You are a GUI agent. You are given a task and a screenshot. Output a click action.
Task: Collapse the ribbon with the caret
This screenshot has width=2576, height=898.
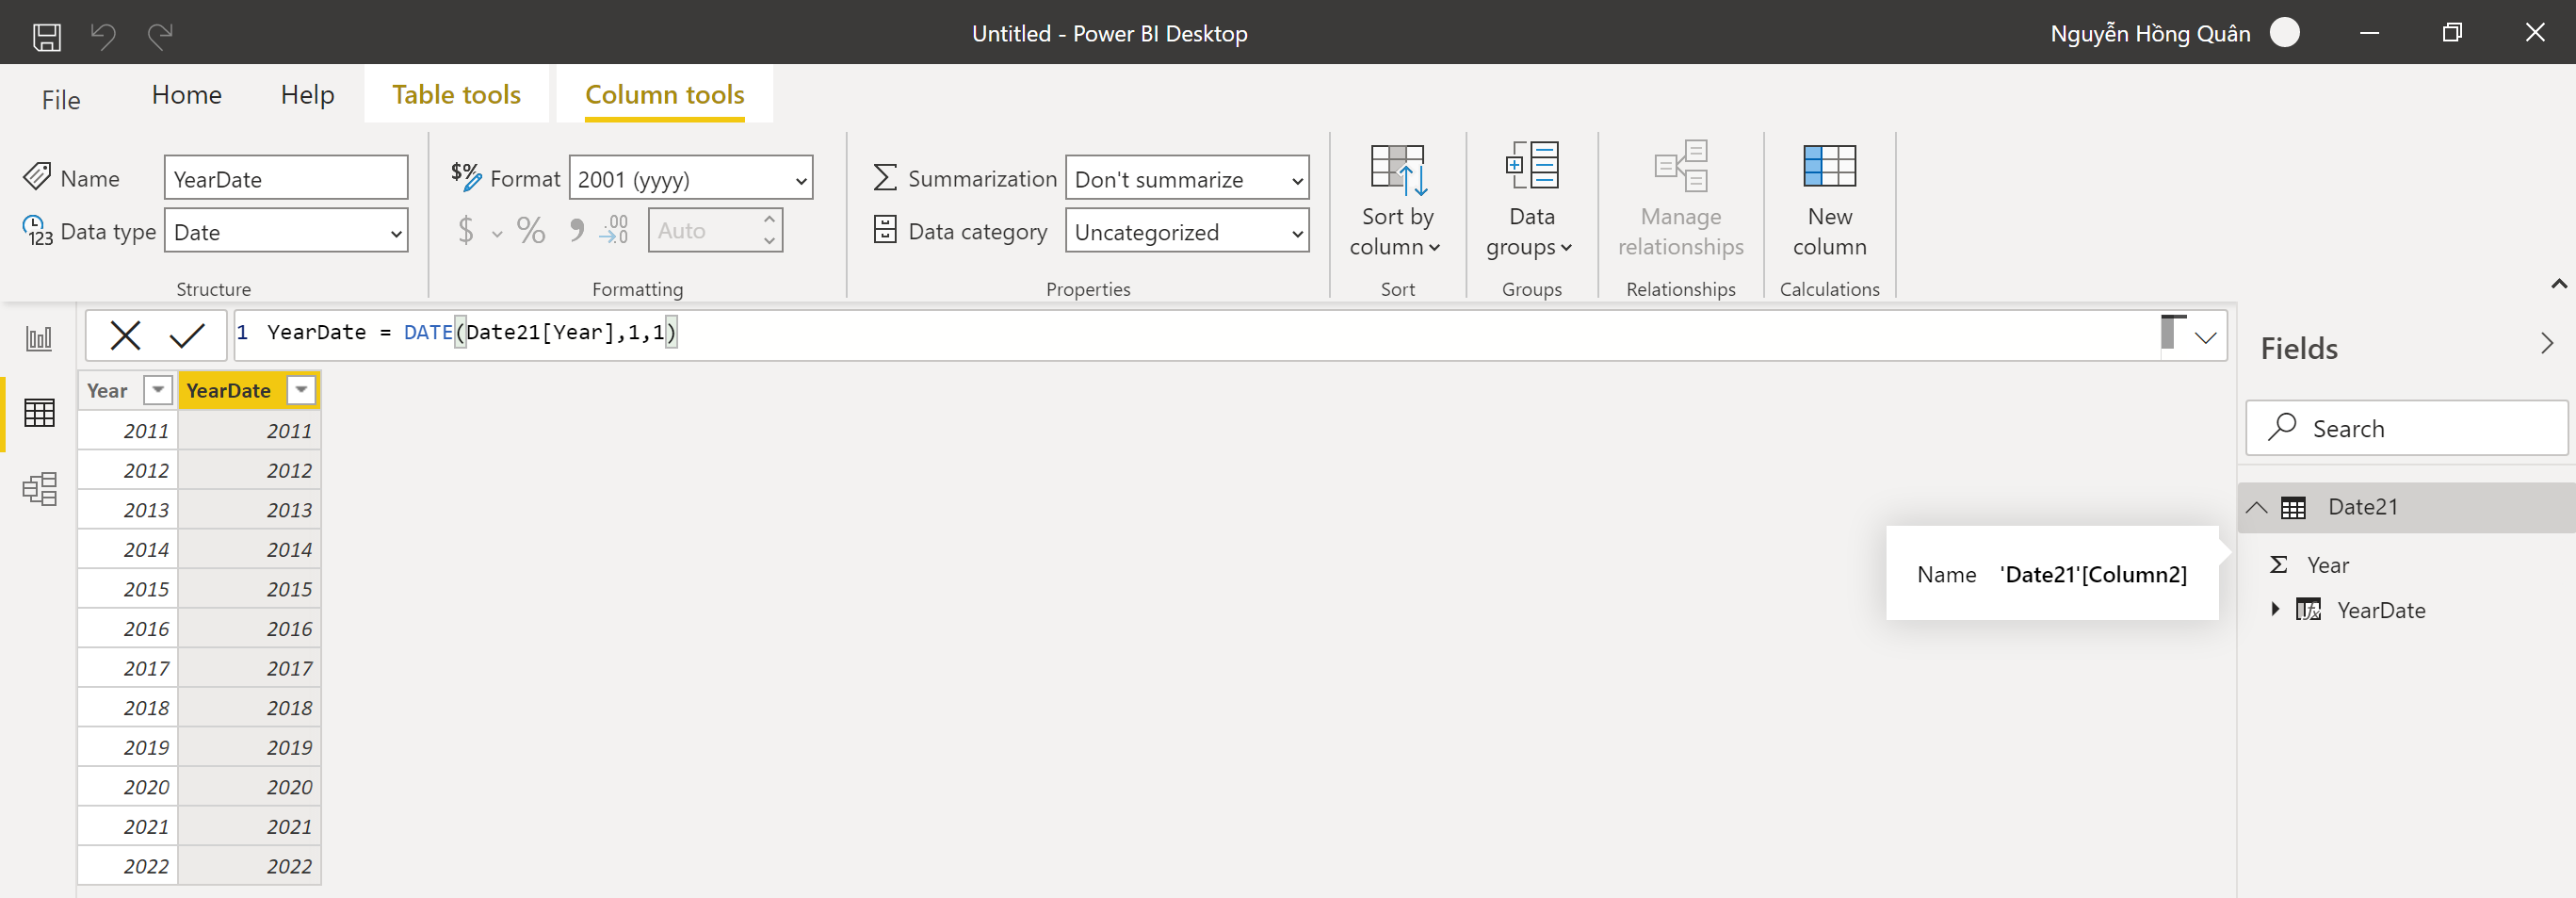click(2558, 284)
